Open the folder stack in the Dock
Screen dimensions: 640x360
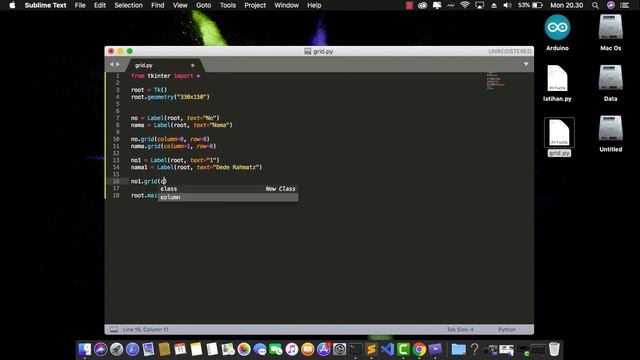[458, 350]
